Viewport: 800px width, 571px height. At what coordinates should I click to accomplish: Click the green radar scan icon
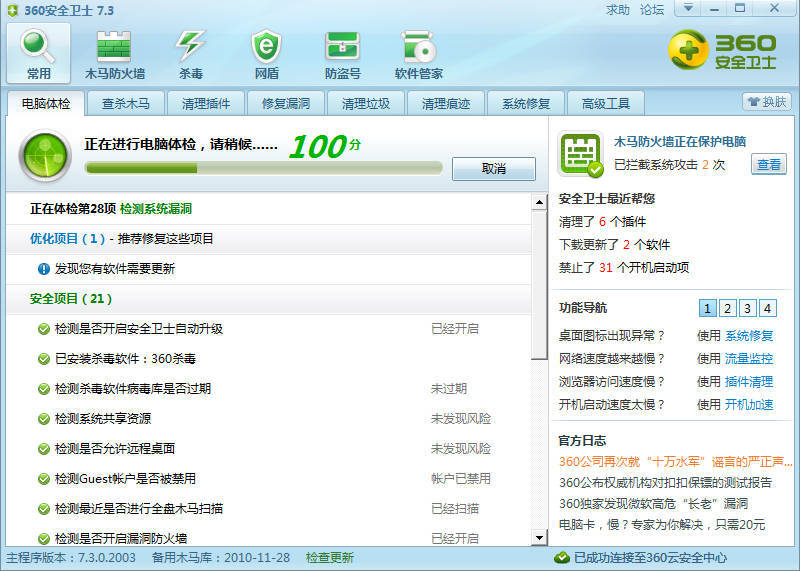[x=45, y=156]
